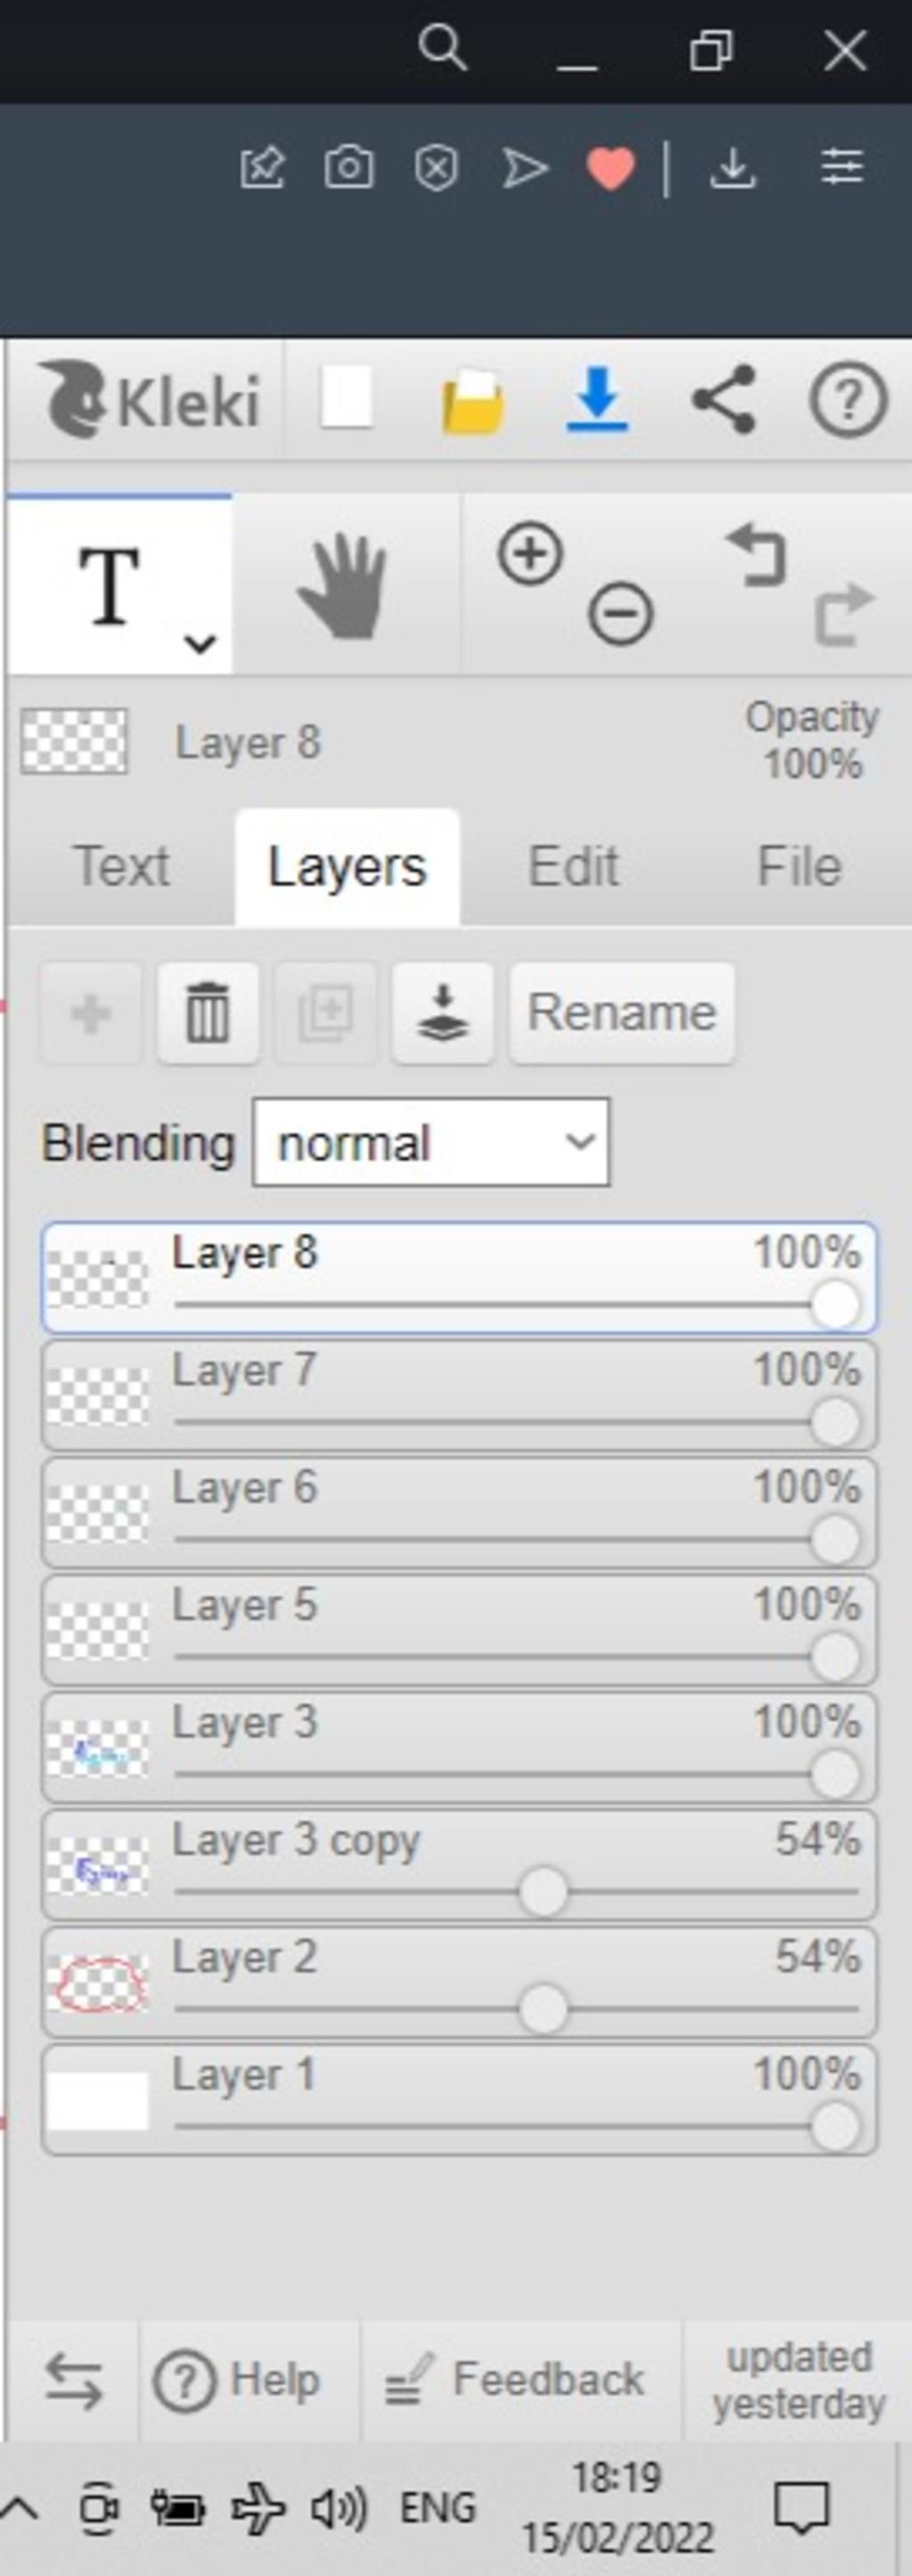
Task: Select the Hand pan tool
Action: tap(343, 587)
